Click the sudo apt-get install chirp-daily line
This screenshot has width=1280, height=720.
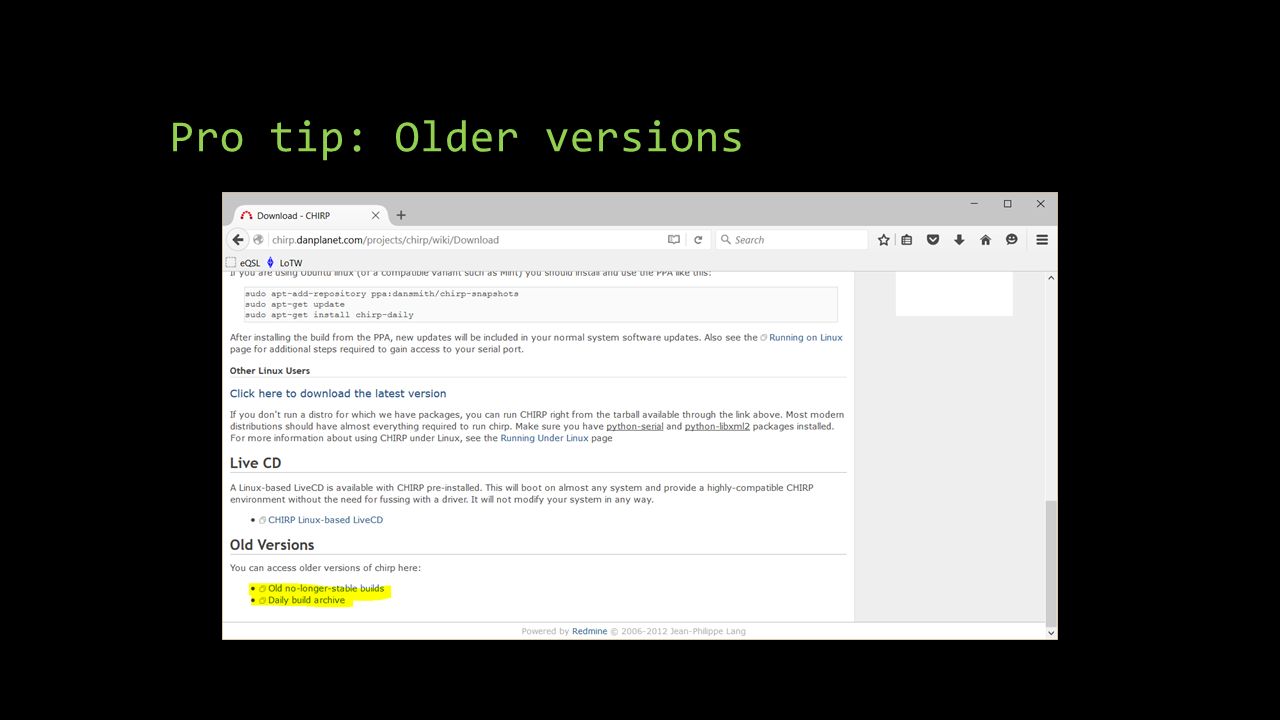[x=329, y=315]
